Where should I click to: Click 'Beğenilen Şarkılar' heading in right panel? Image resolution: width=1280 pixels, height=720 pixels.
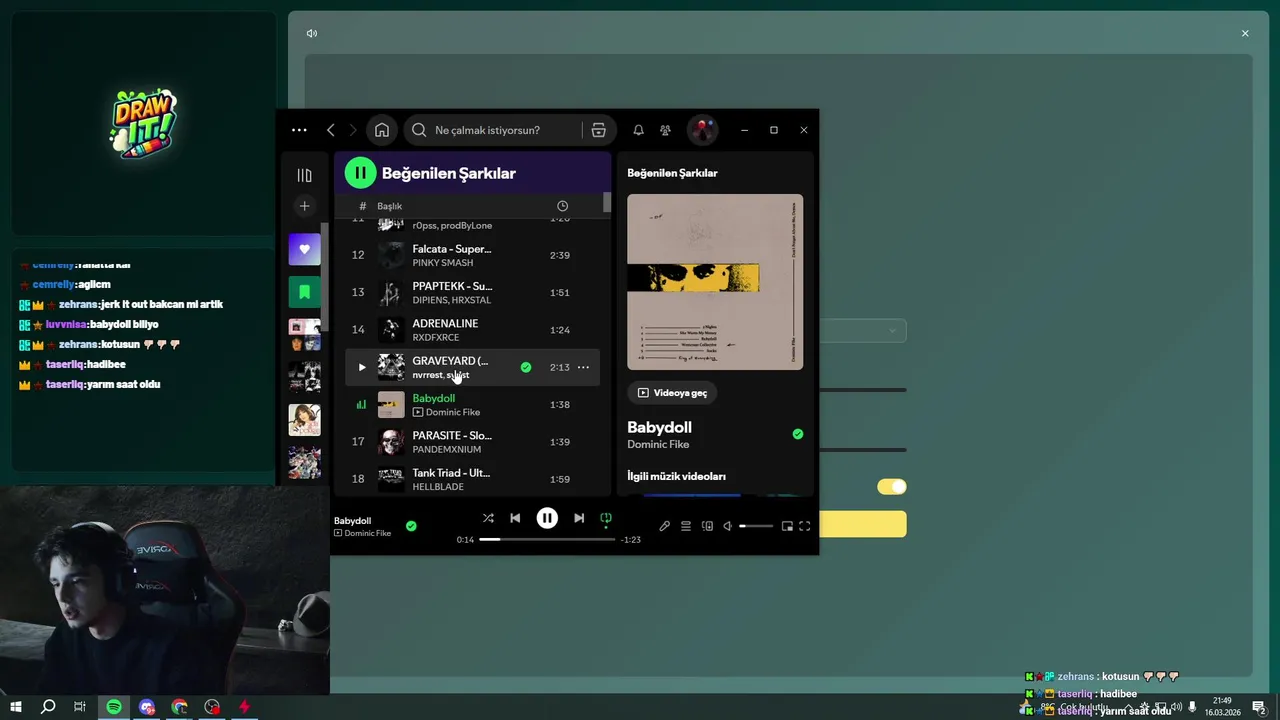tap(672, 173)
